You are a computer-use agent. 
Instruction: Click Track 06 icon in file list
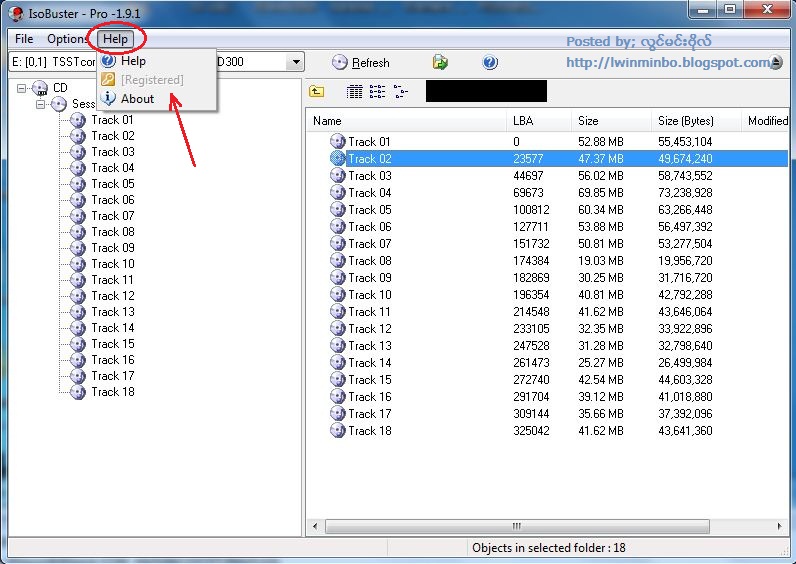(338, 226)
